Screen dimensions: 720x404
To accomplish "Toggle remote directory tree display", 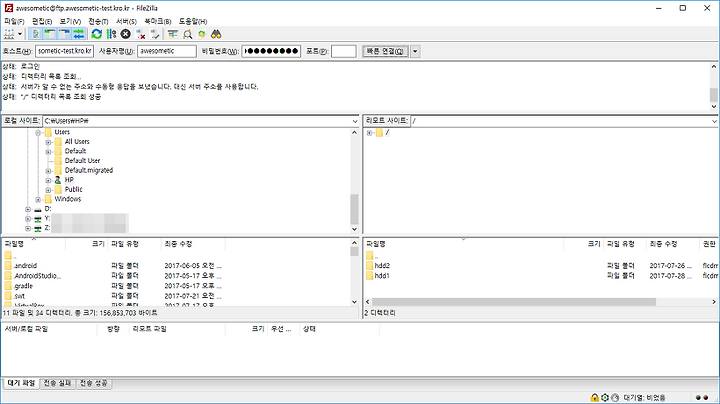I will [x=64, y=34].
